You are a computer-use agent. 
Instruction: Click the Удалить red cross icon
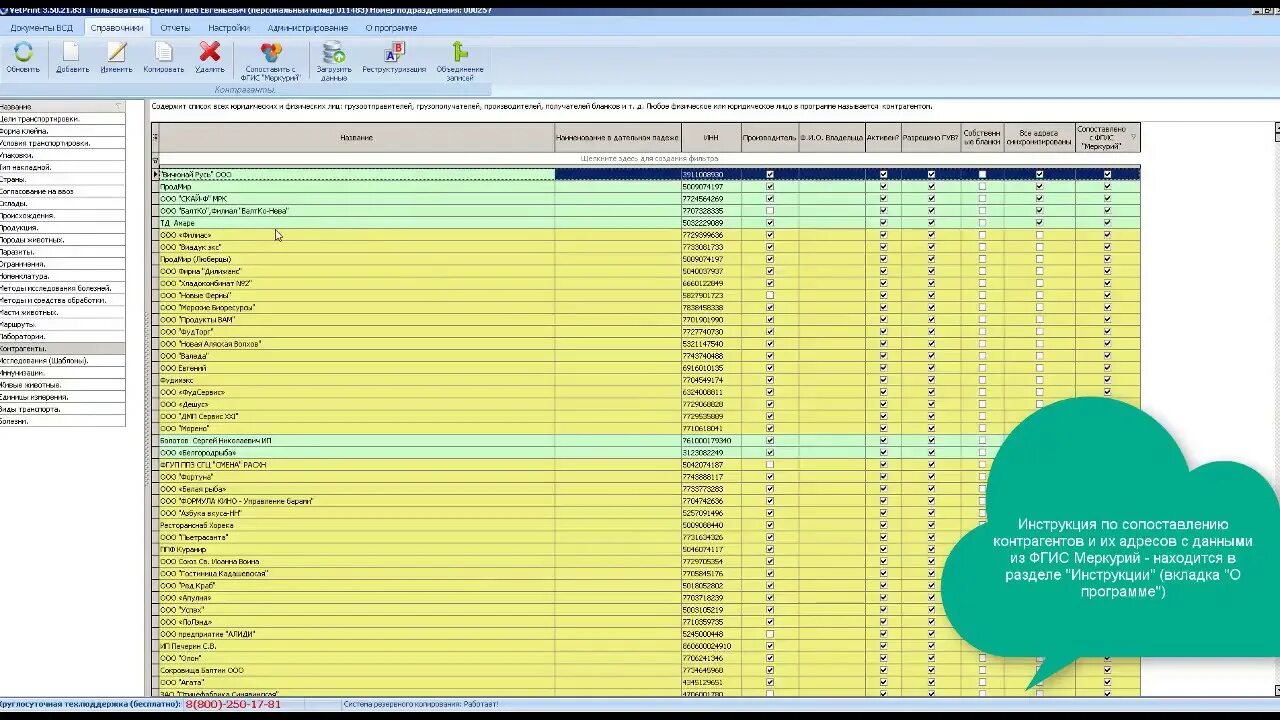210,52
